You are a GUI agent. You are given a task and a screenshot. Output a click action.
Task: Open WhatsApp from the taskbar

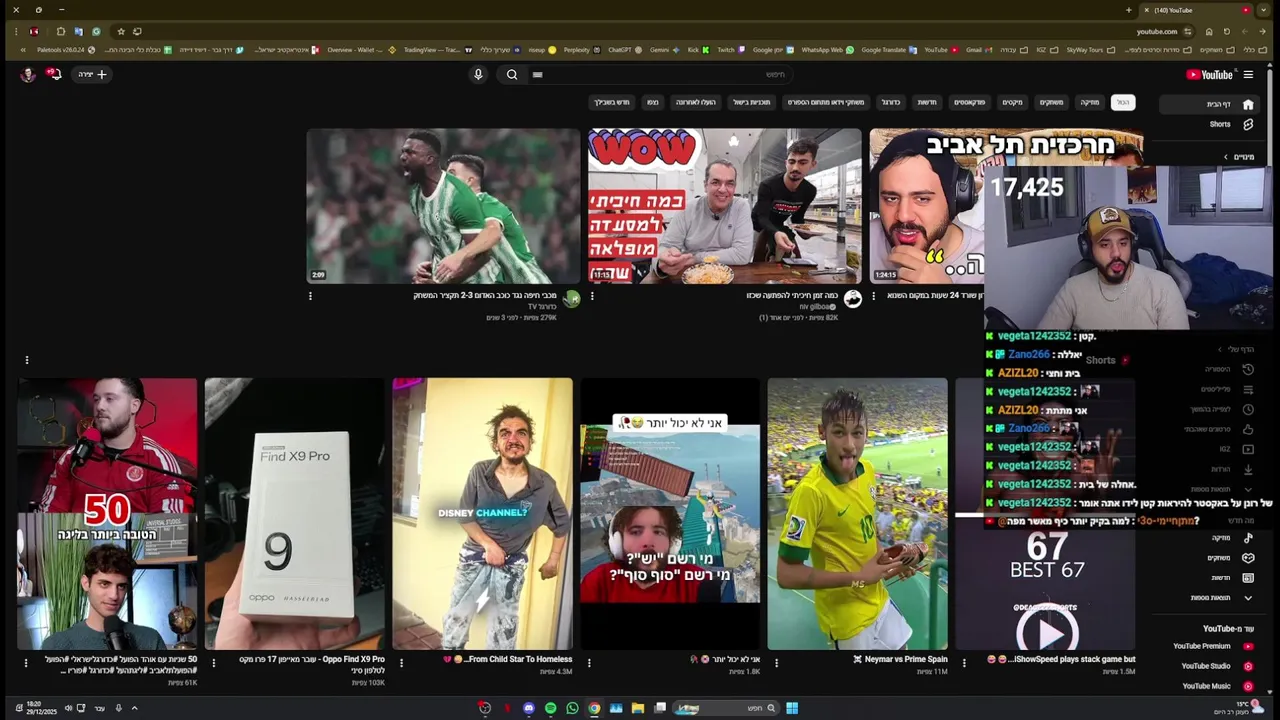tap(572, 708)
